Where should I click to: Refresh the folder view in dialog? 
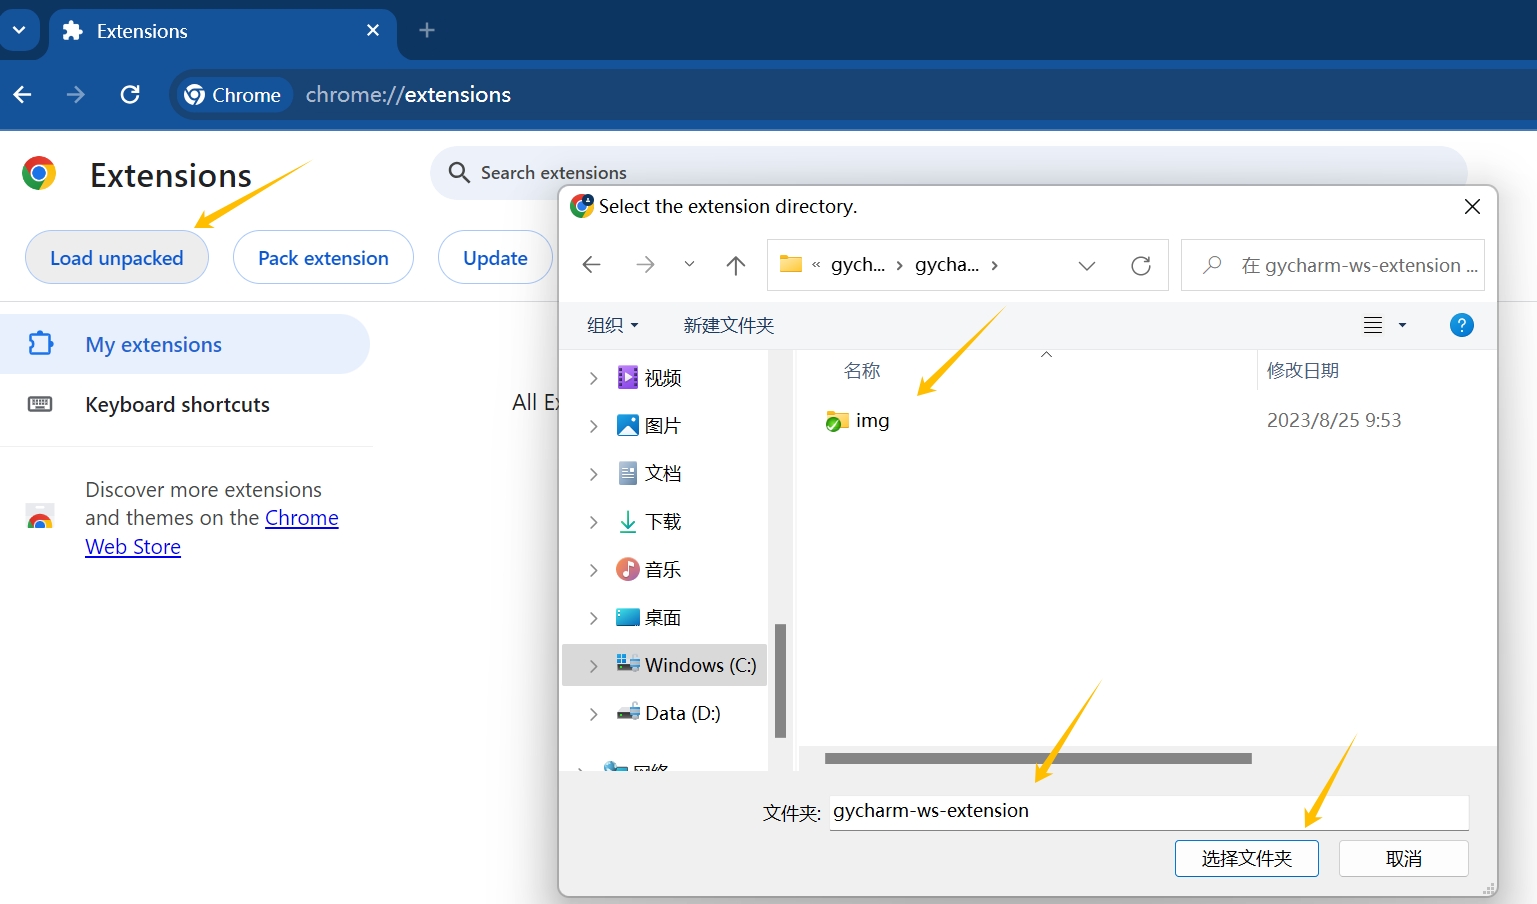[x=1141, y=265]
